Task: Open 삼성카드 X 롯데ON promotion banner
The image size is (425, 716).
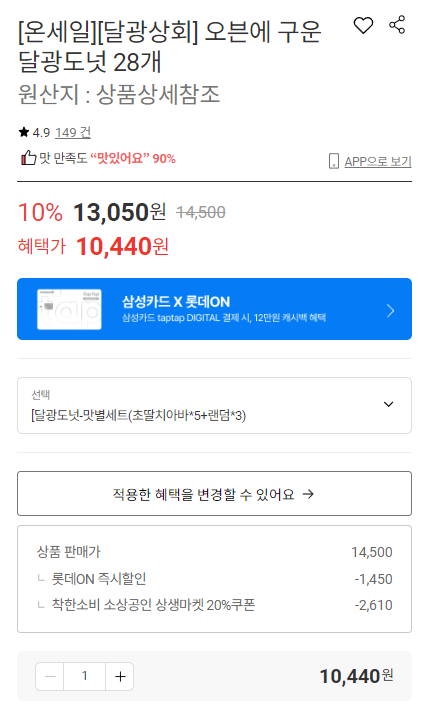Action: [x=214, y=309]
